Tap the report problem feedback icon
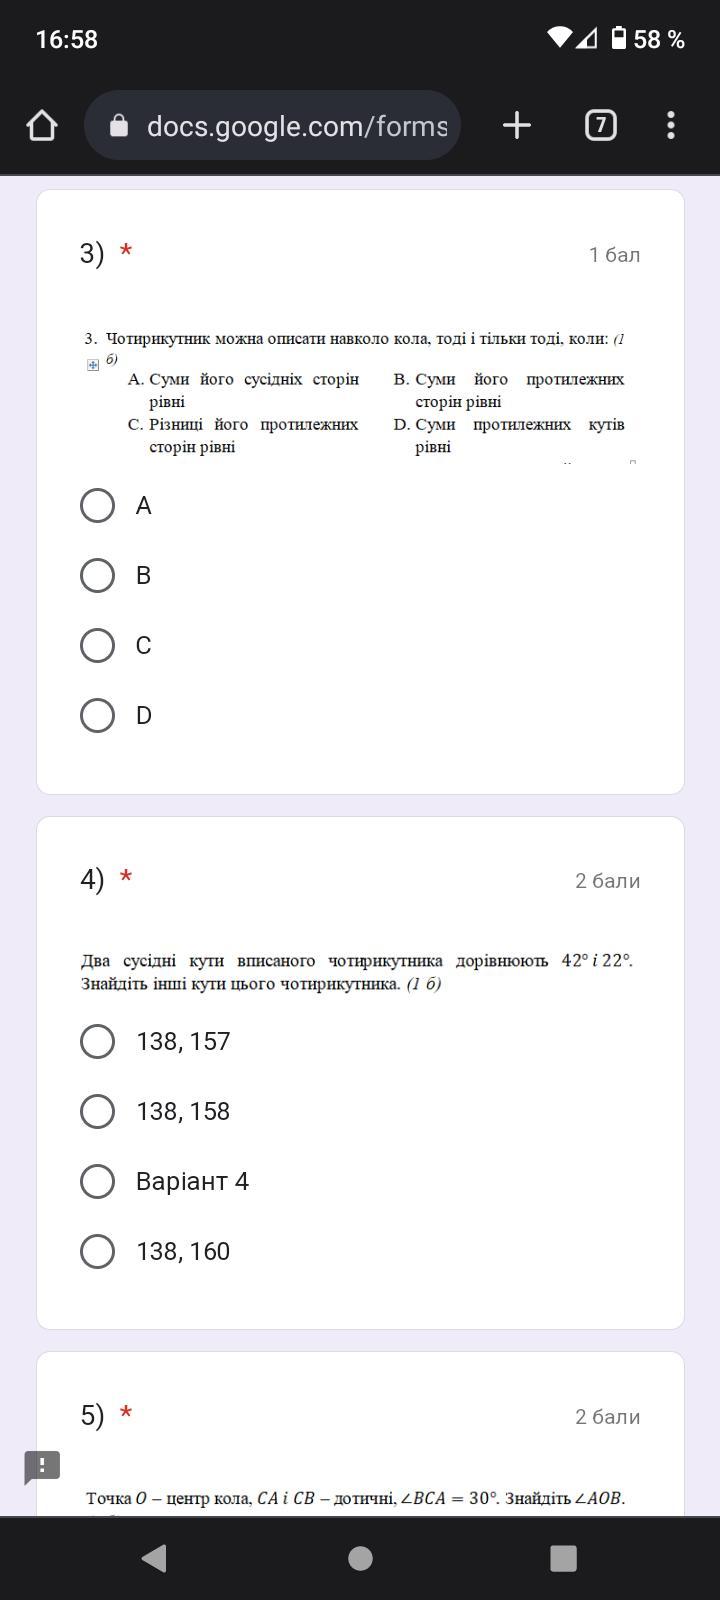The height and width of the screenshot is (1600, 720). tap(42, 1467)
